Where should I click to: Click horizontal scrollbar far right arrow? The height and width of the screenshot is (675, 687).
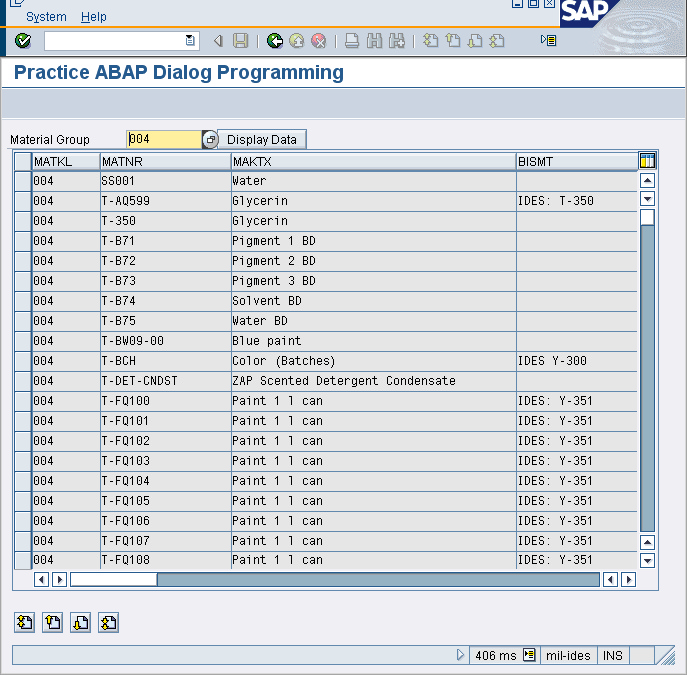[x=628, y=580]
